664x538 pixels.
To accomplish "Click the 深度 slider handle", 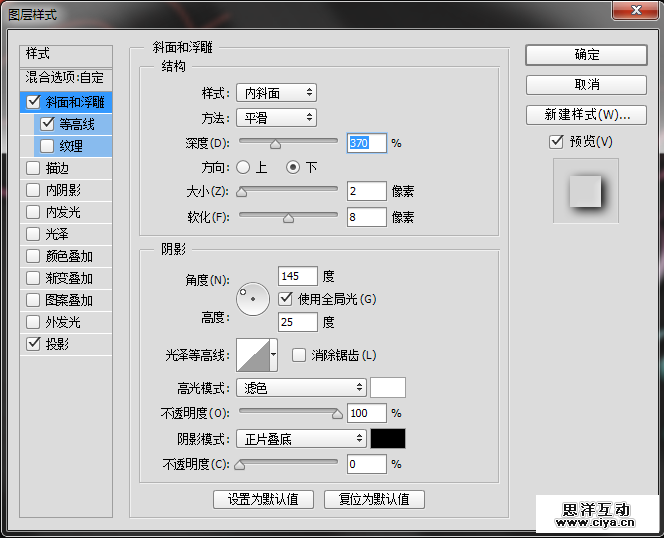I will click(x=275, y=144).
